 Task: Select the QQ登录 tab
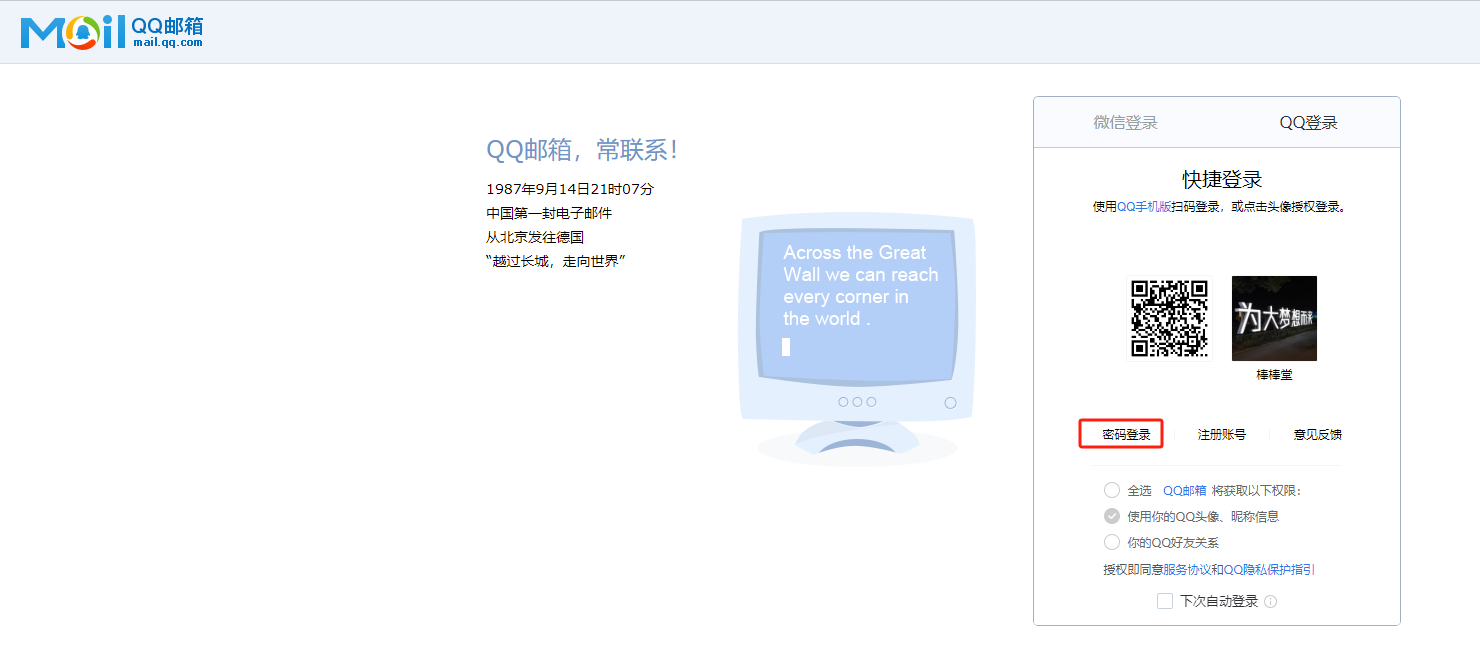(x=1308, y=123)
